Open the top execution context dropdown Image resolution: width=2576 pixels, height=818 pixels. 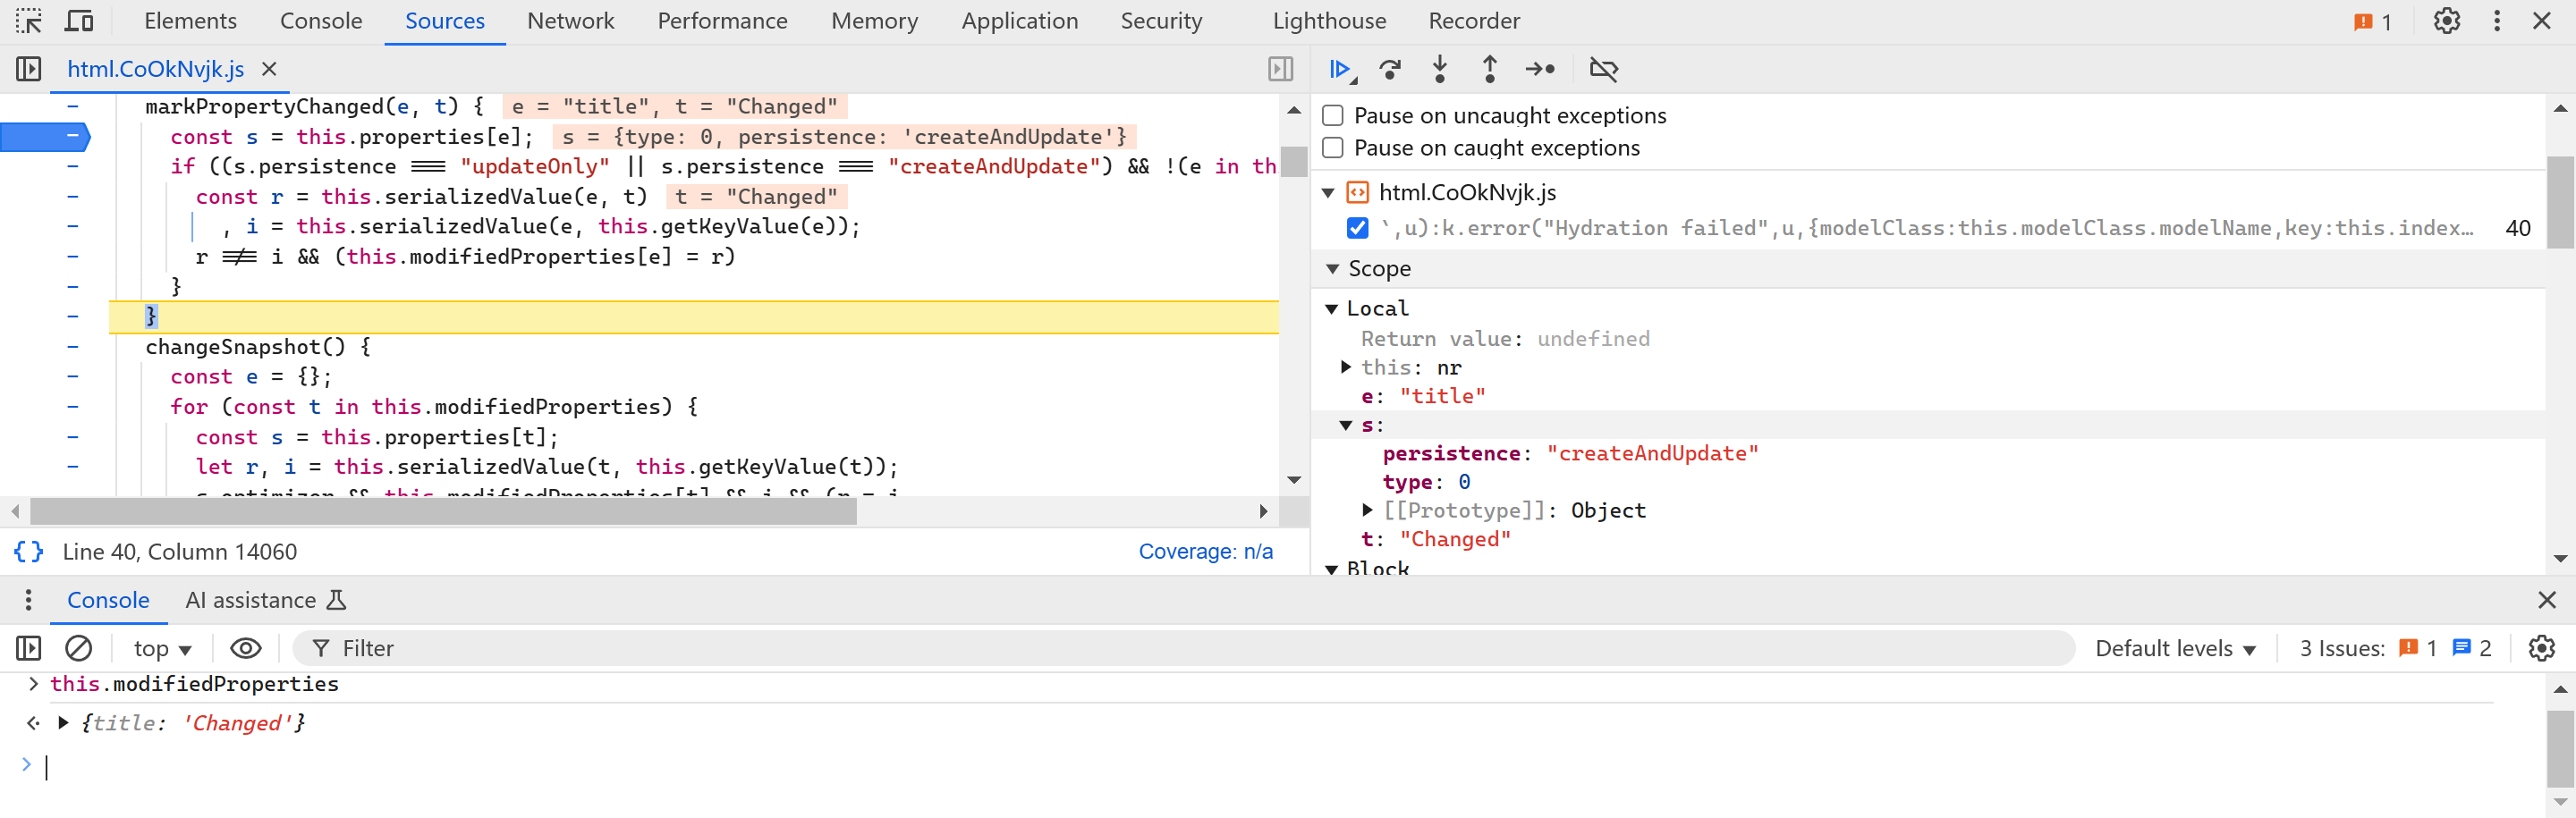[162, 649]
